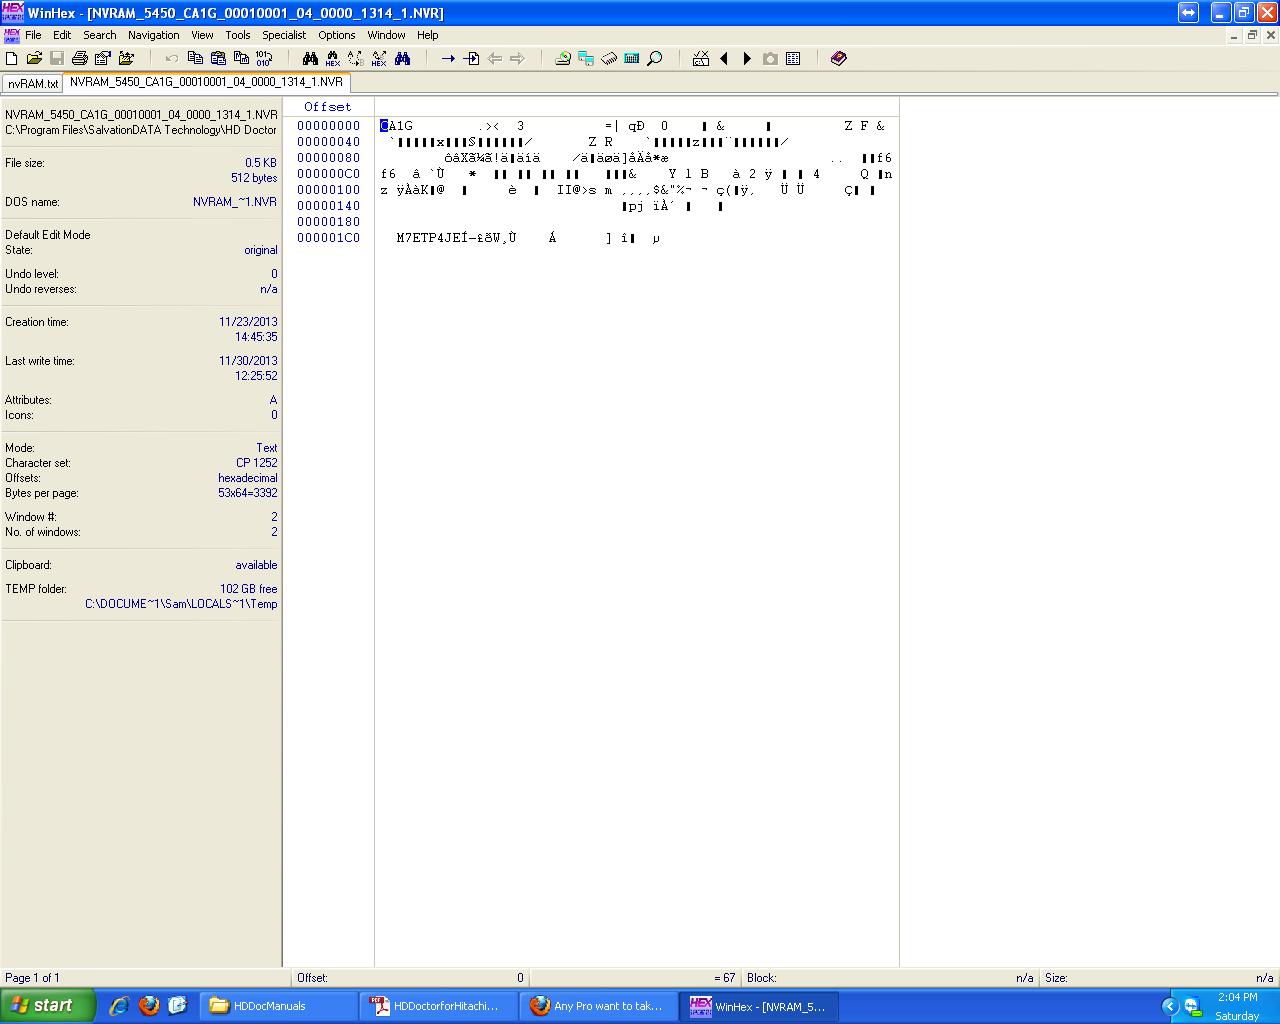
Task: Click the Paste clipboard icon
Action: (218, 59)
